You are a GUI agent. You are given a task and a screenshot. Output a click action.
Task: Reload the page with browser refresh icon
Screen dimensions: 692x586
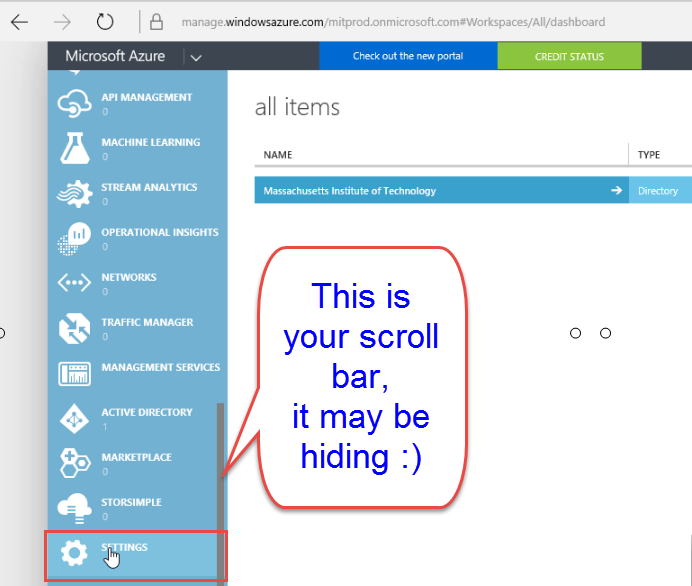pyautogui.click(x=105, y=22)
